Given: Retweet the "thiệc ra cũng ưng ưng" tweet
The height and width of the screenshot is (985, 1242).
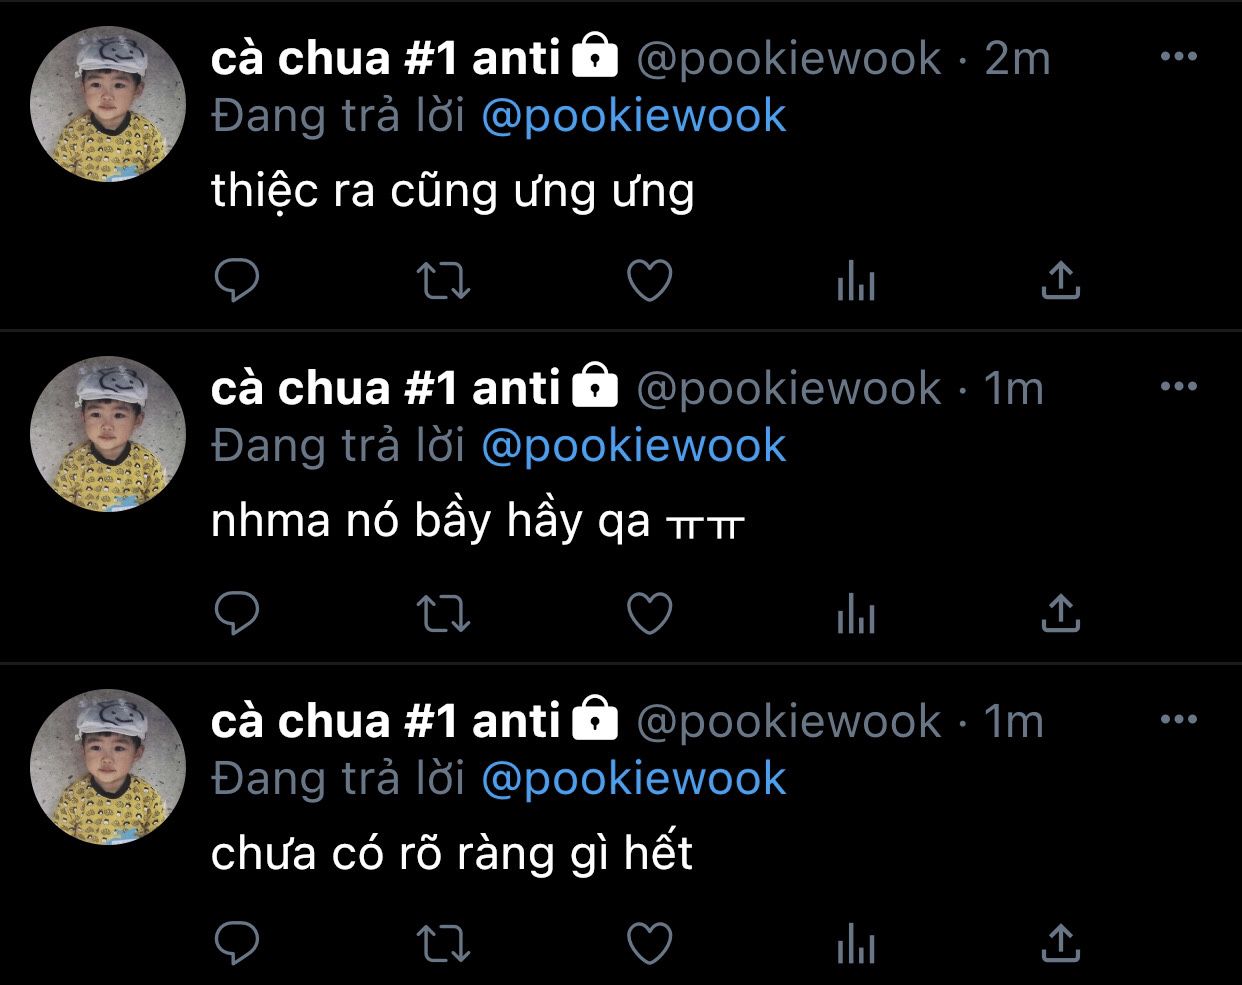Looking at the screenshot, I should tap(443, 281).
